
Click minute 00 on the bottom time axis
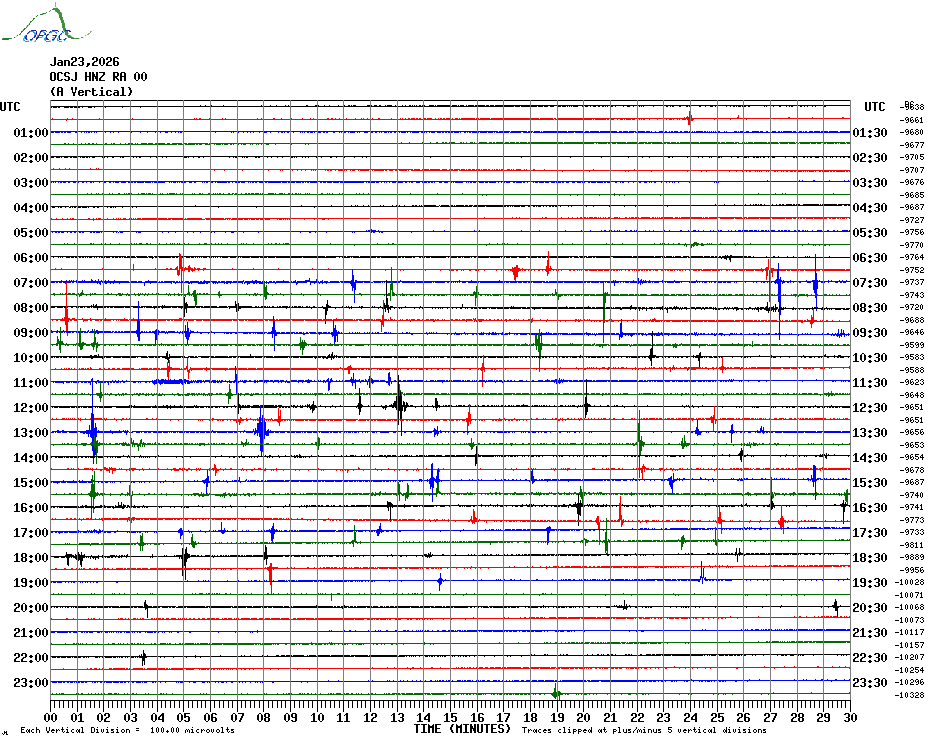pos(51,717)
